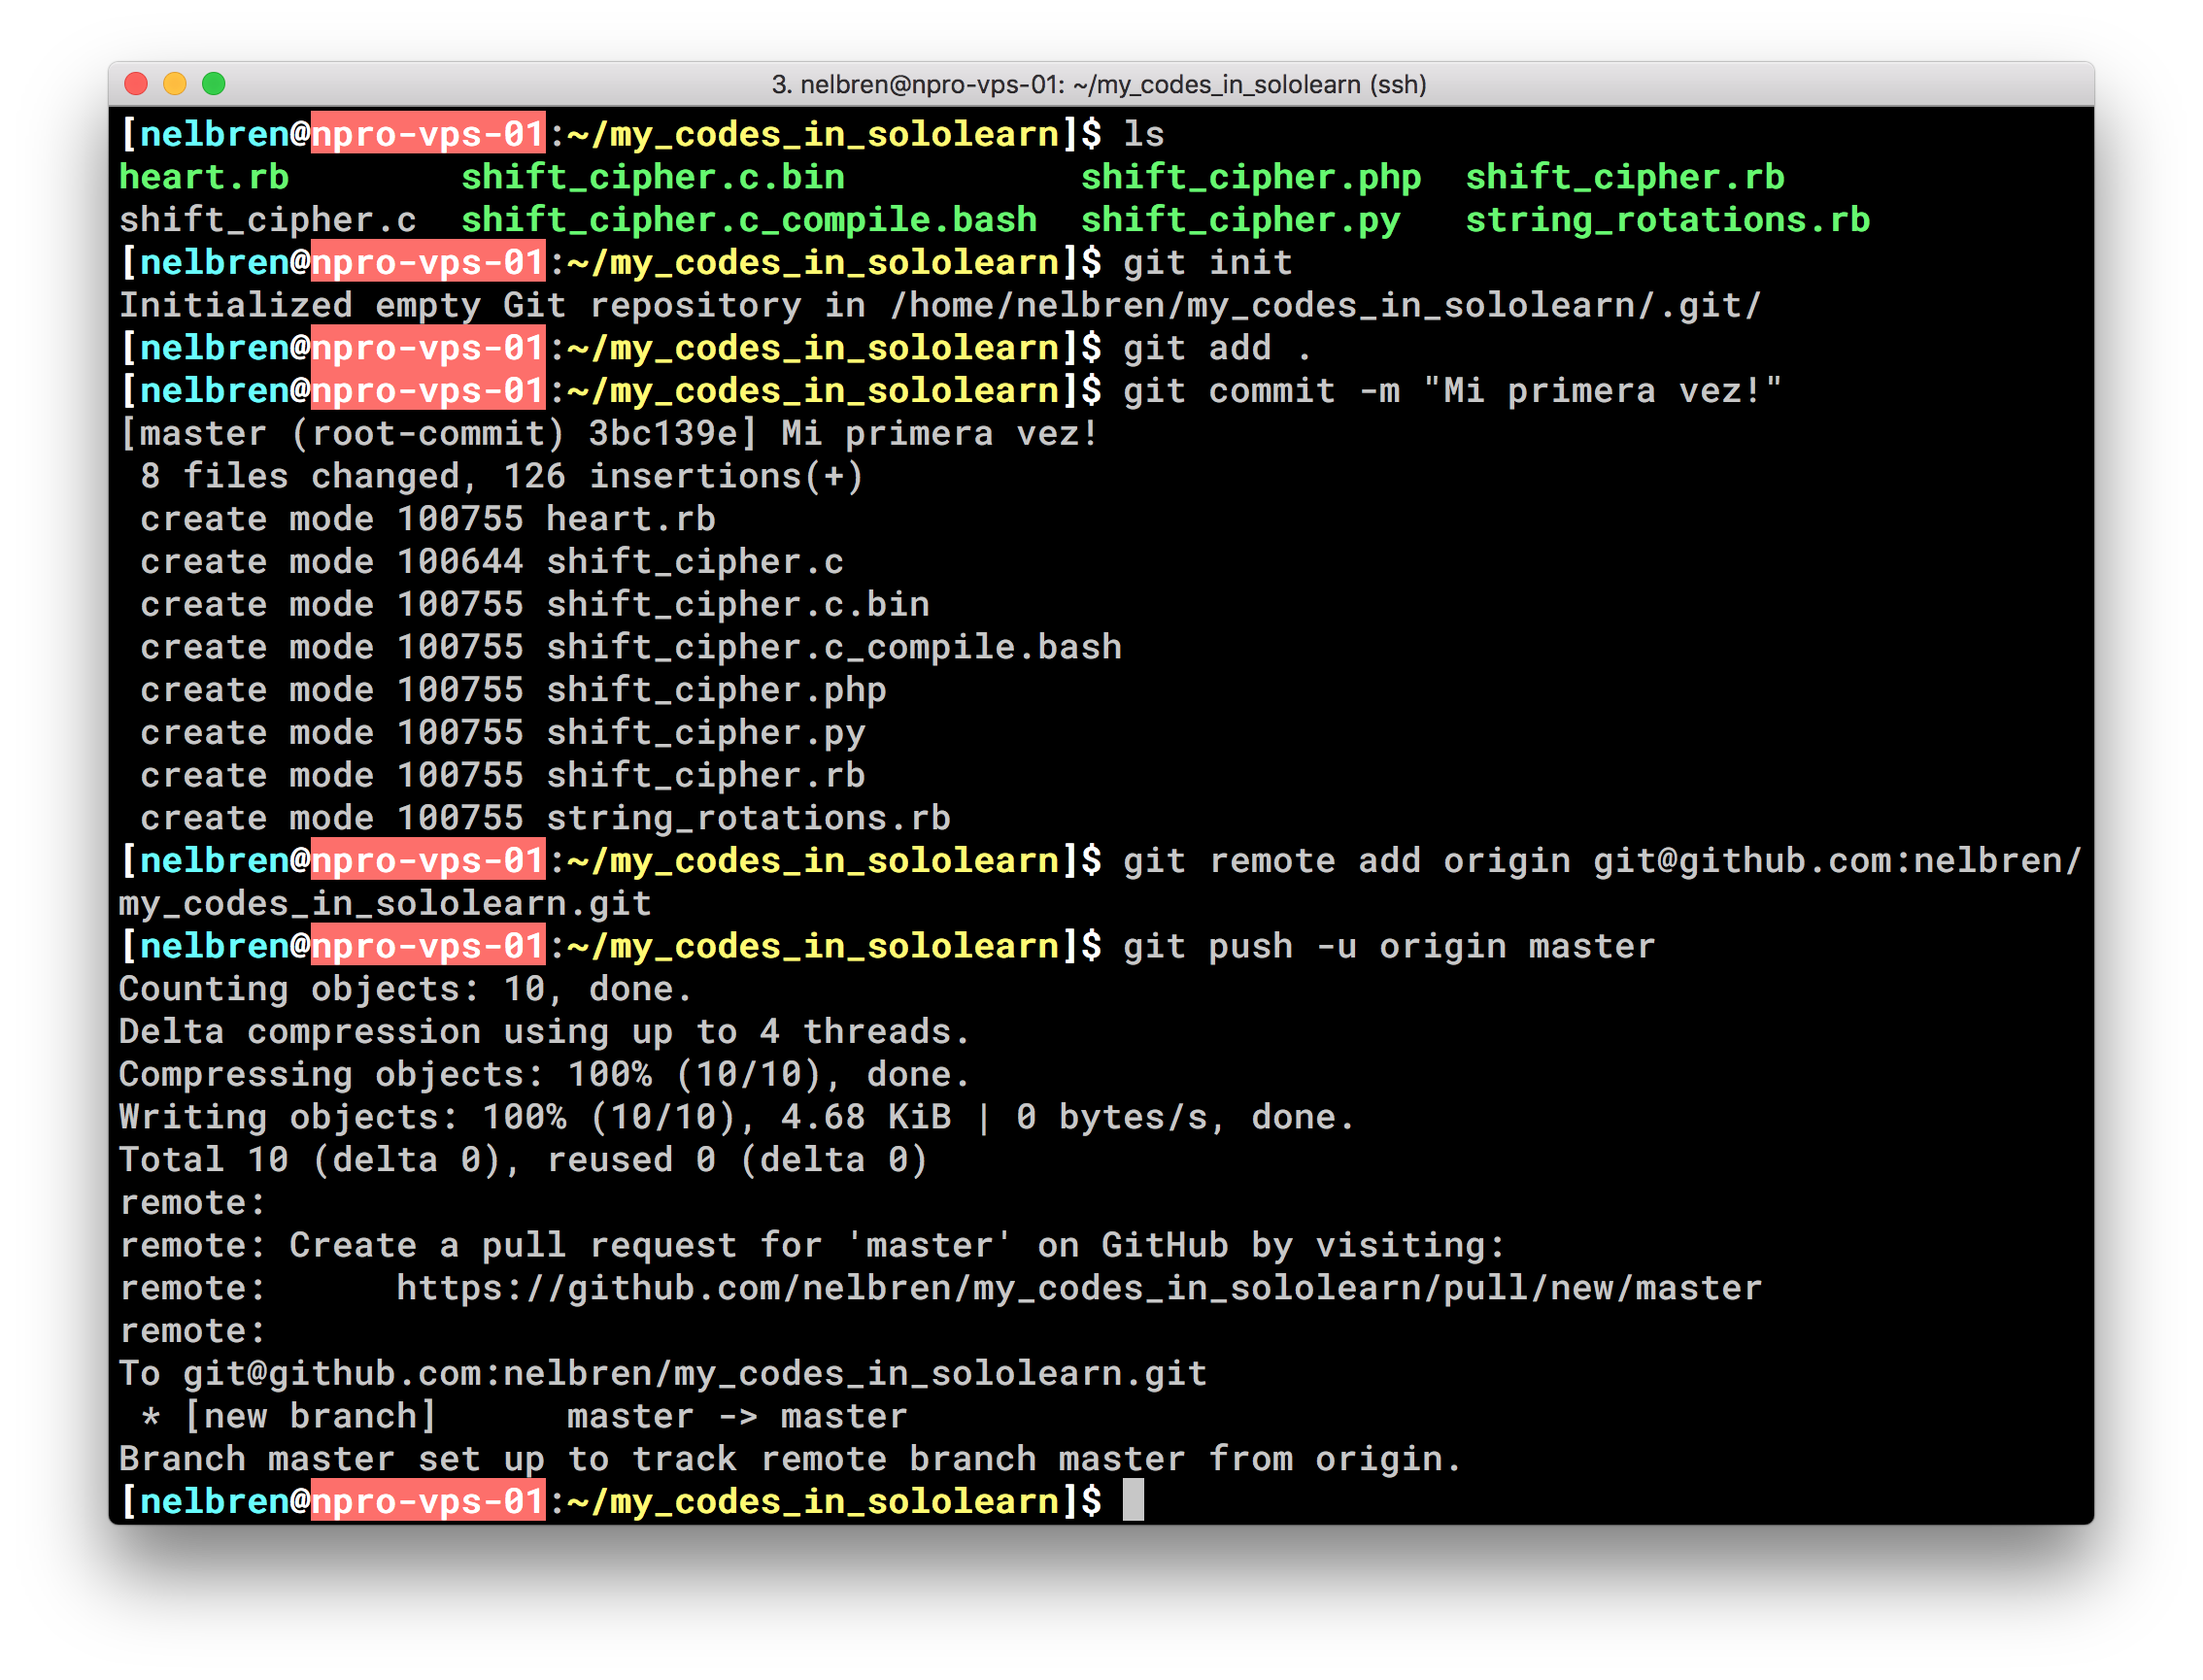Click heart.rb in the ls output
This screenshot has height=1680, width=2203.
(x=204, y=177)
